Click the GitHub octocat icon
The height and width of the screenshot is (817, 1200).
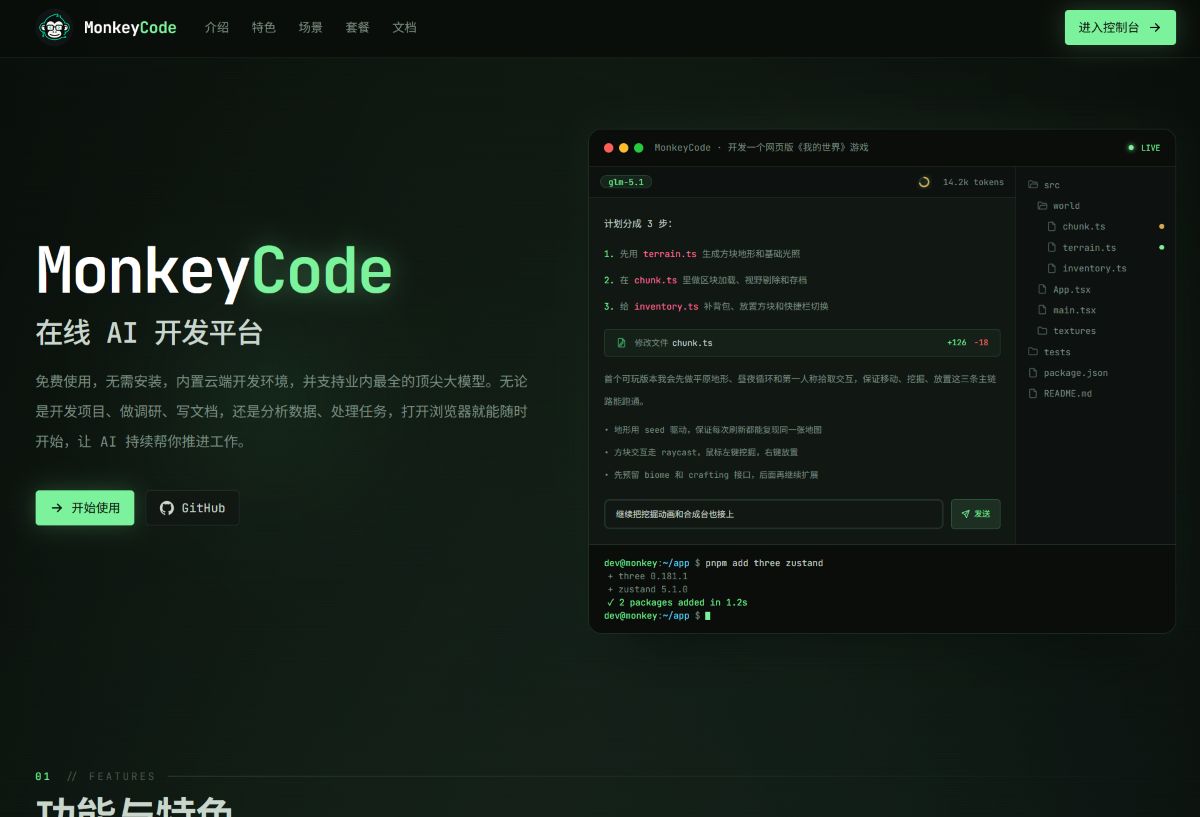click(x=167, y=508)
